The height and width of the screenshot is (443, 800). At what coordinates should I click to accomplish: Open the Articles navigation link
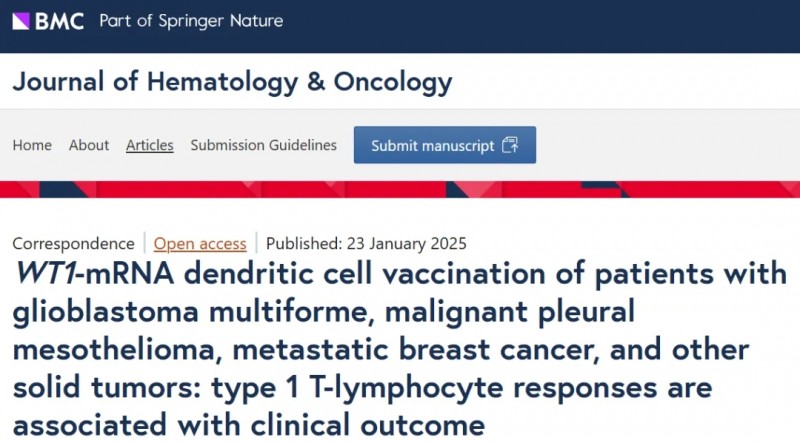150,145
